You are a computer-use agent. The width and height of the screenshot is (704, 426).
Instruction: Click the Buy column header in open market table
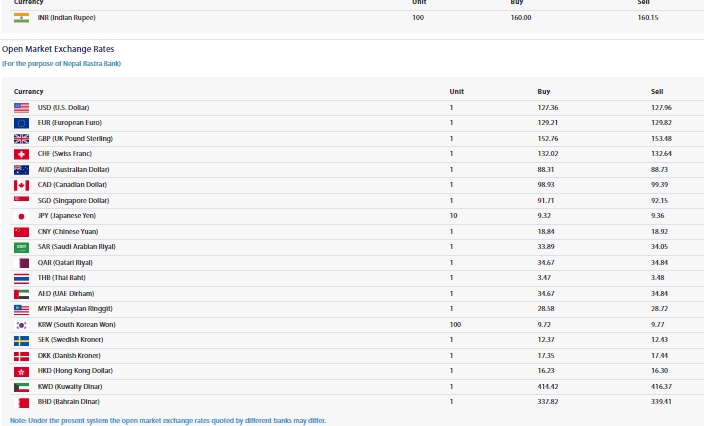tap(544, 91)
